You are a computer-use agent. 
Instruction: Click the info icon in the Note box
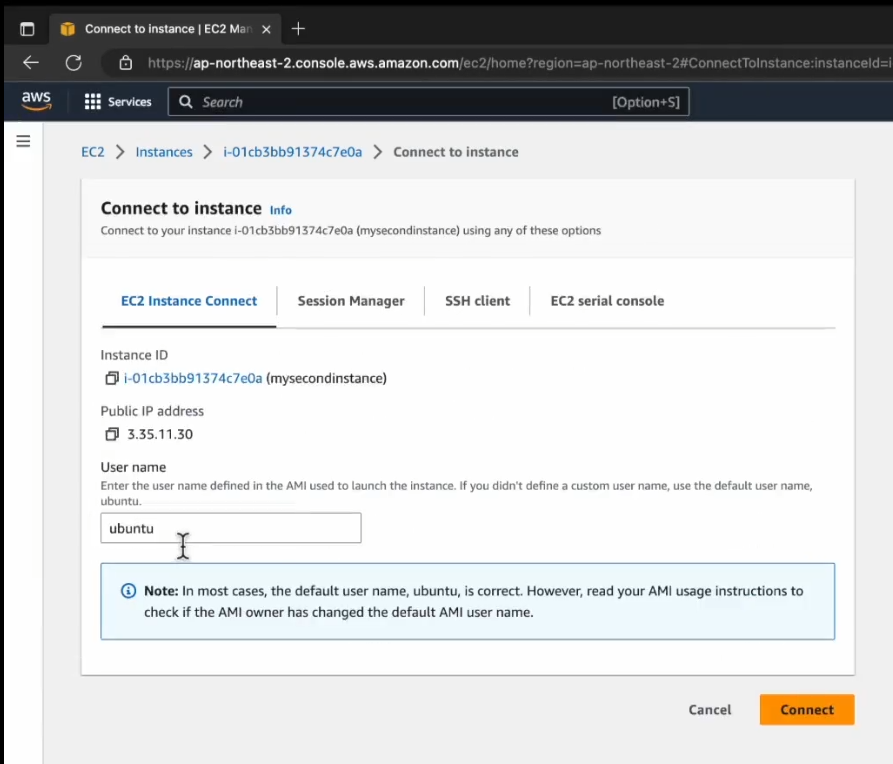tap(129, 591)
